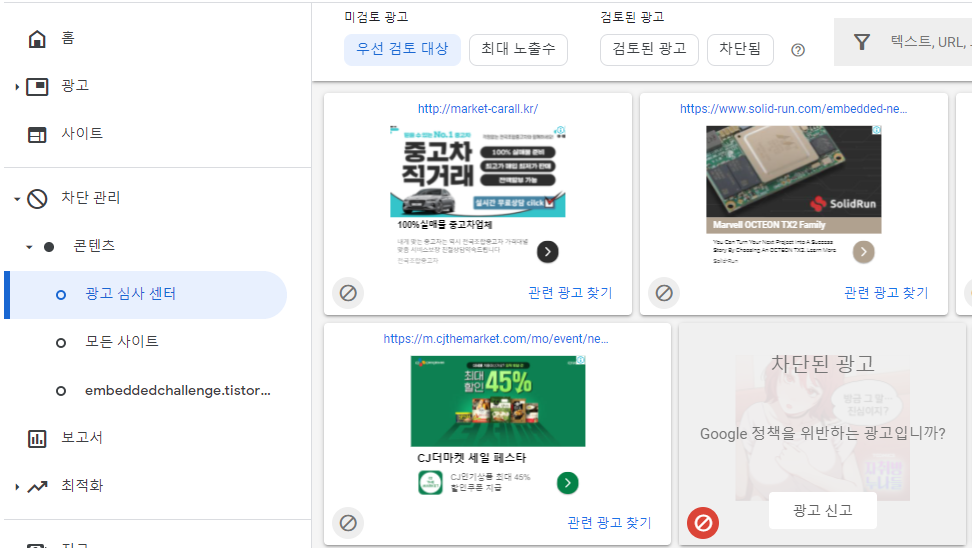972x548 pixels.
Task: Select the 차단됨 filter chip
Action: pos(740,50)
